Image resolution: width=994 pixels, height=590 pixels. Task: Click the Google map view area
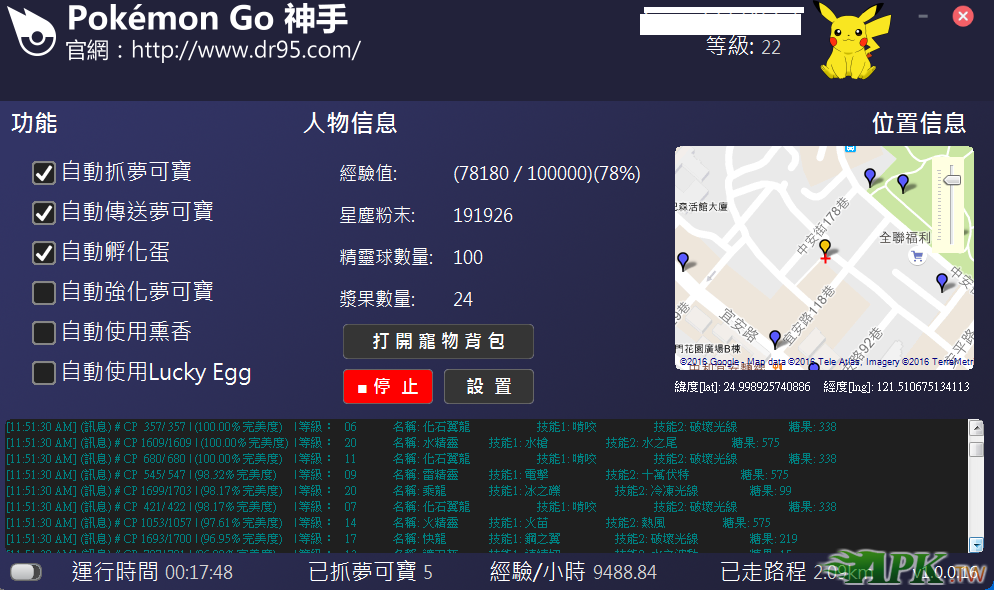click(824, 257)
